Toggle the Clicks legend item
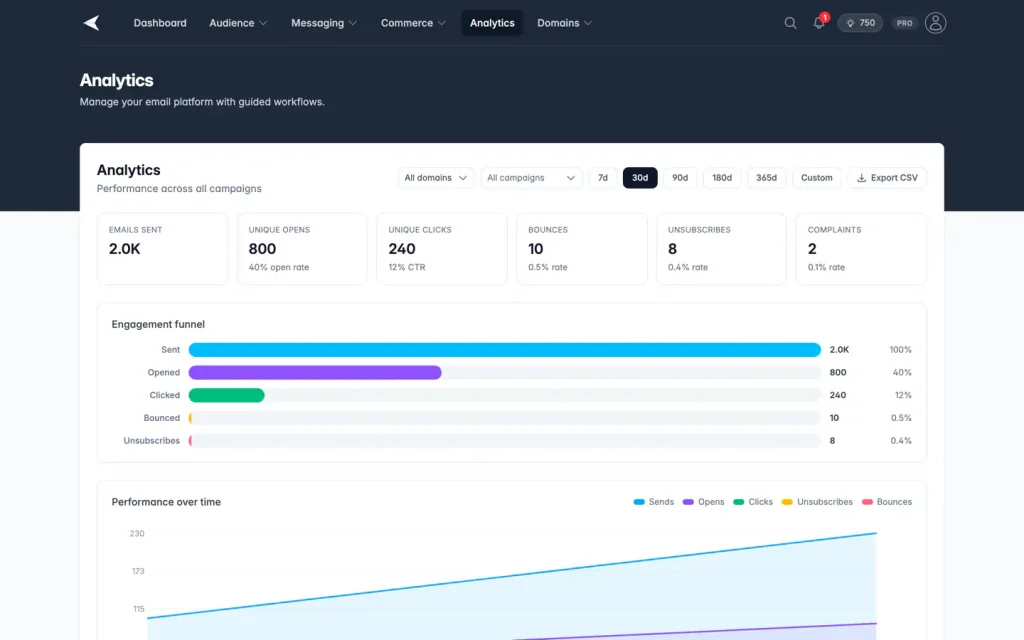The width and height of the screenshot is (1024, 640). point(753,502)
